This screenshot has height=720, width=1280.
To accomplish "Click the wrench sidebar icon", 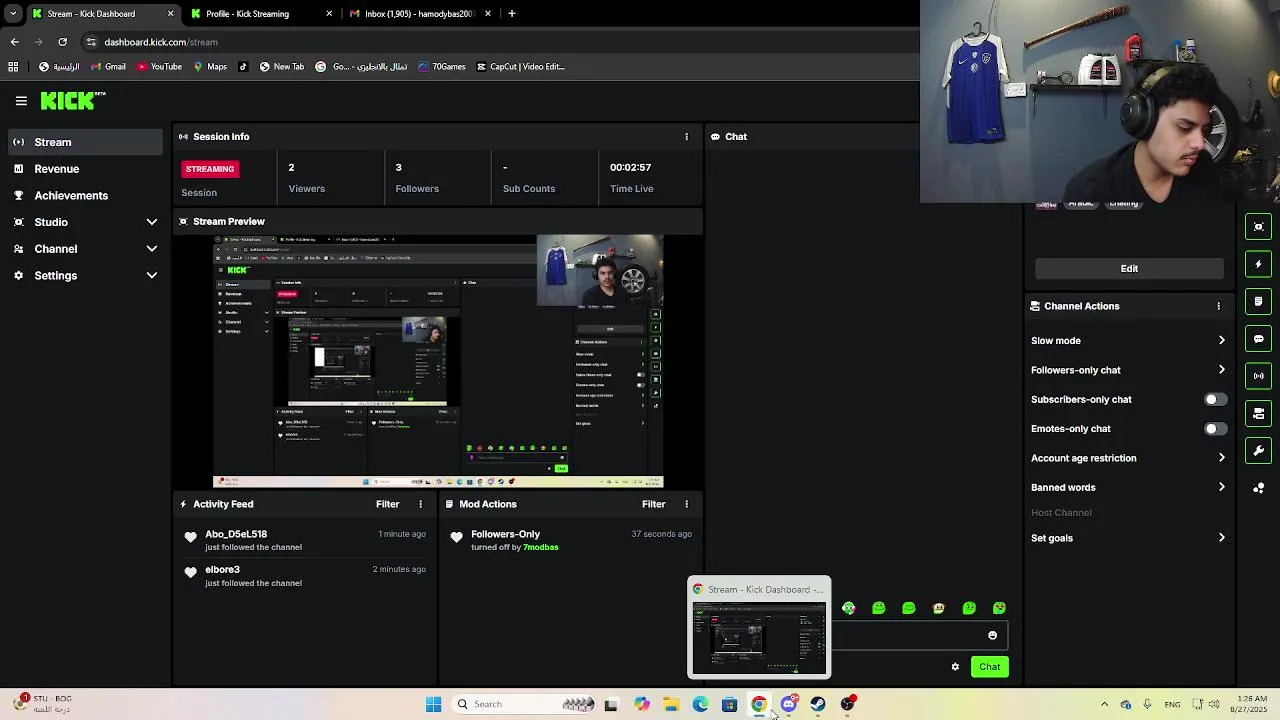I will pyautogui.click(x=1259, y=450).
